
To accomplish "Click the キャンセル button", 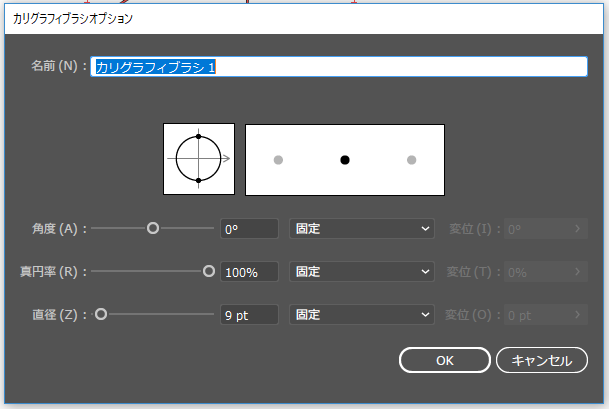I will 542,360.
